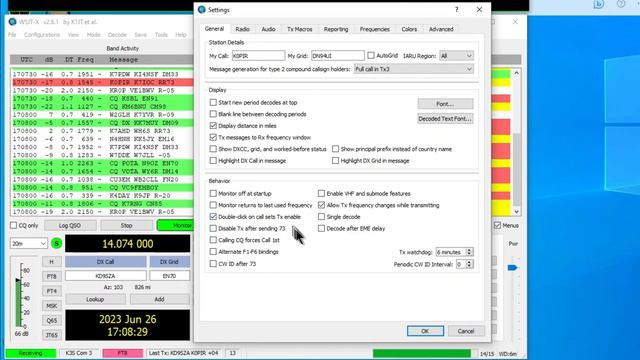Click the Stop button in WSJT-X
The height and width of the screenshot is (360, 640).
pos(127,225)
